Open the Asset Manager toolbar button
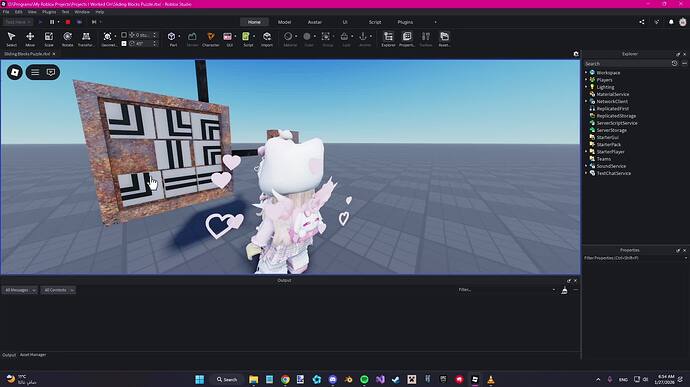The height and width of the screenshot is (387, 690). coord(444,39)
